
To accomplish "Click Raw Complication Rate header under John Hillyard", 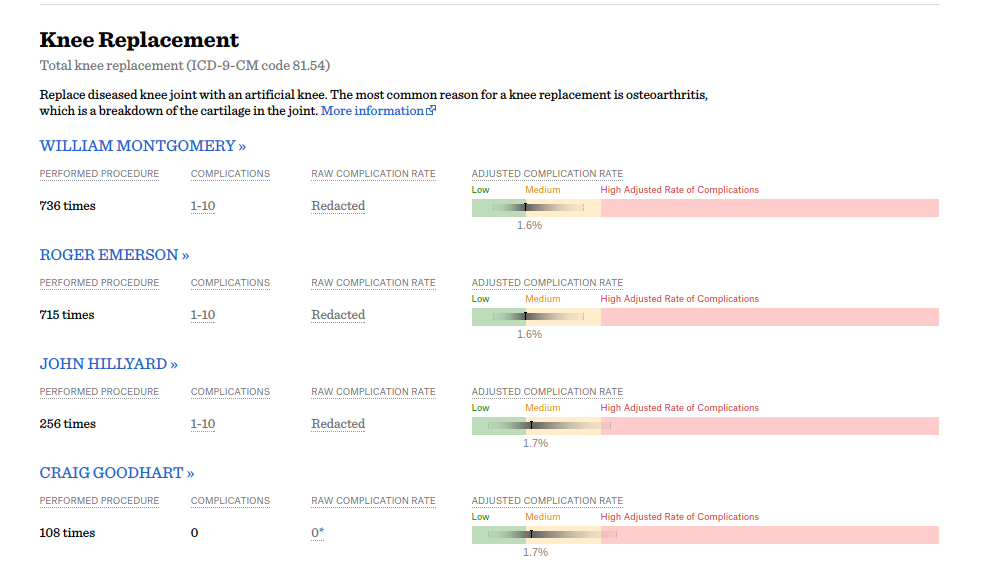I will [x=373, y=392].
